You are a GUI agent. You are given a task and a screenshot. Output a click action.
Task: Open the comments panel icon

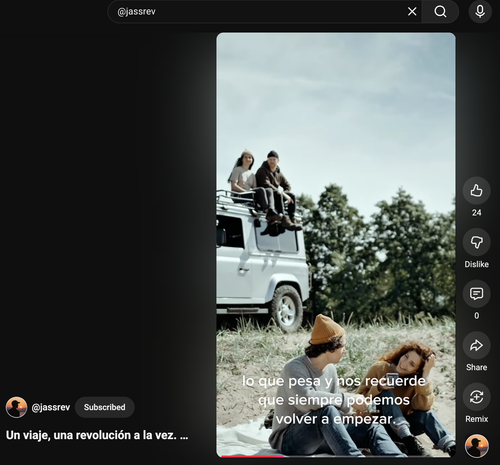pos(476,294)
